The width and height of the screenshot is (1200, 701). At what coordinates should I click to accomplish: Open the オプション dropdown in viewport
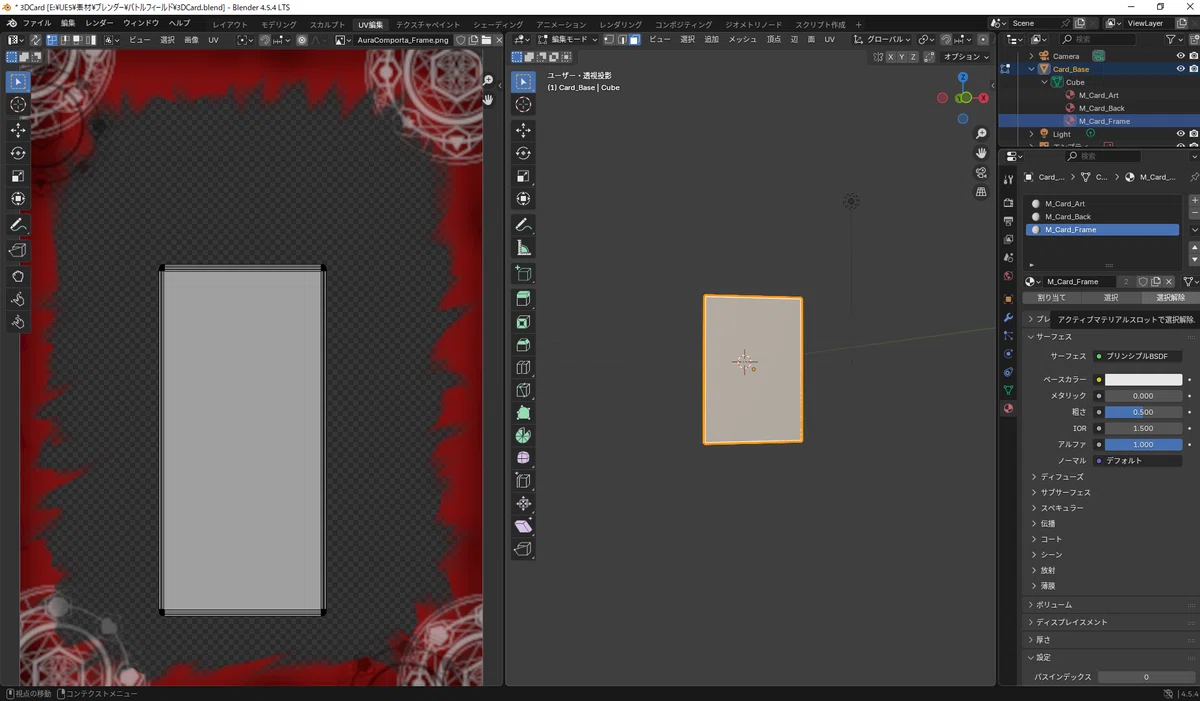[x=965, y=57]
